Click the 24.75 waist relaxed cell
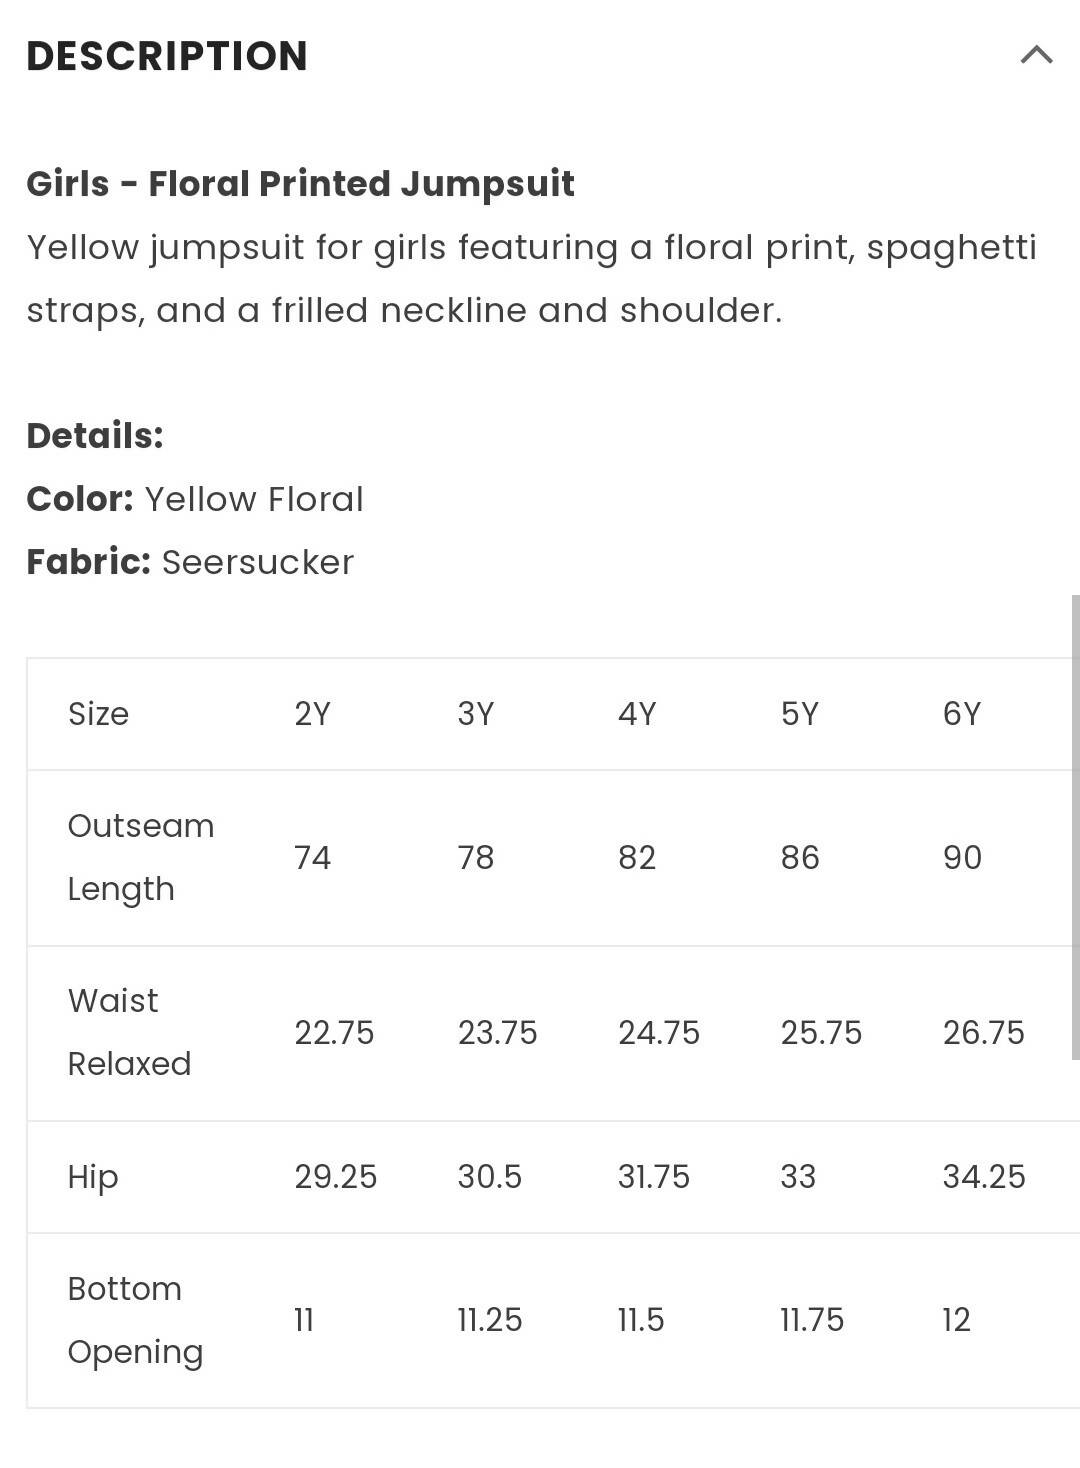 click(x=659, y=1032)
